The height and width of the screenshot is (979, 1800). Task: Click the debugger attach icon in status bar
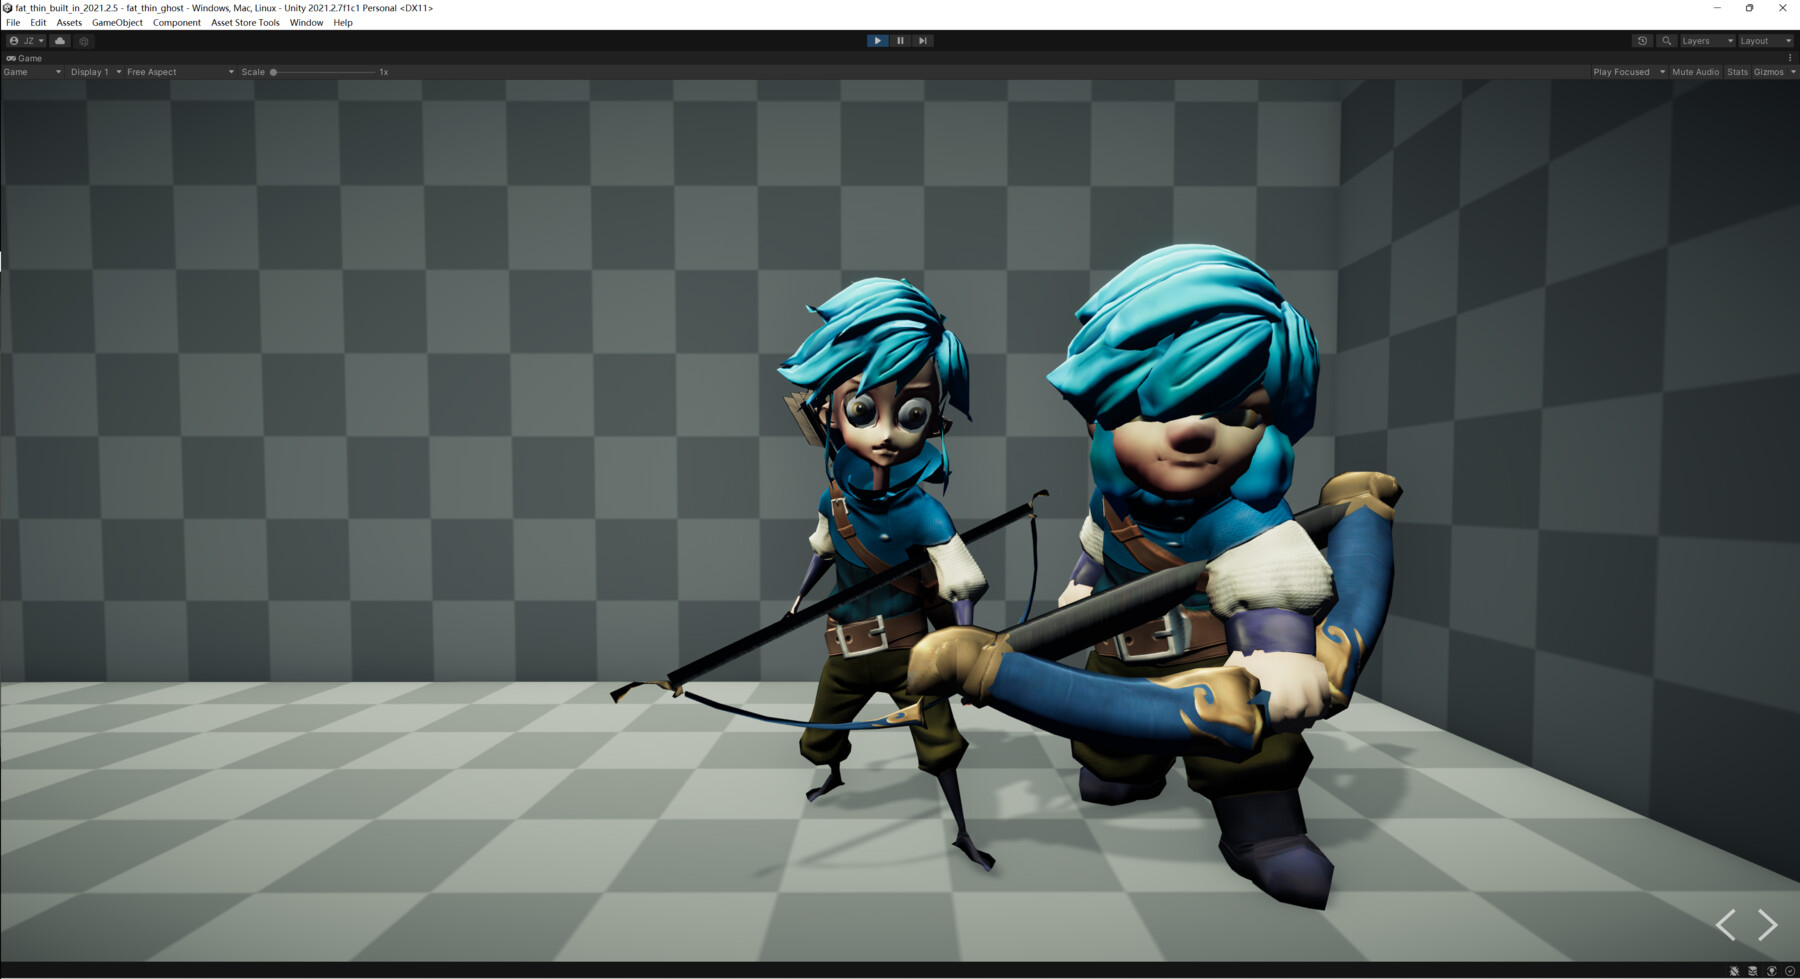(1736, 970)
